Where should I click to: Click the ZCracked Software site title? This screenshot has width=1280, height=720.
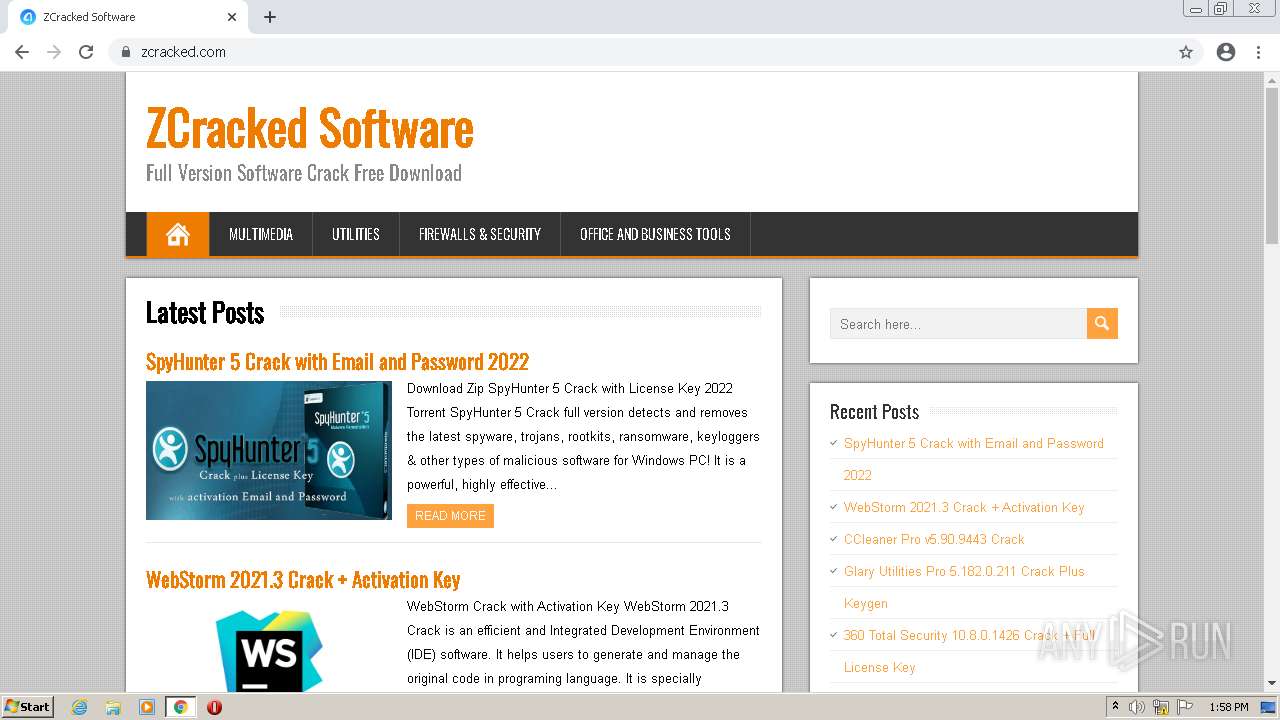pyautogui.click(x=310, y=128)
